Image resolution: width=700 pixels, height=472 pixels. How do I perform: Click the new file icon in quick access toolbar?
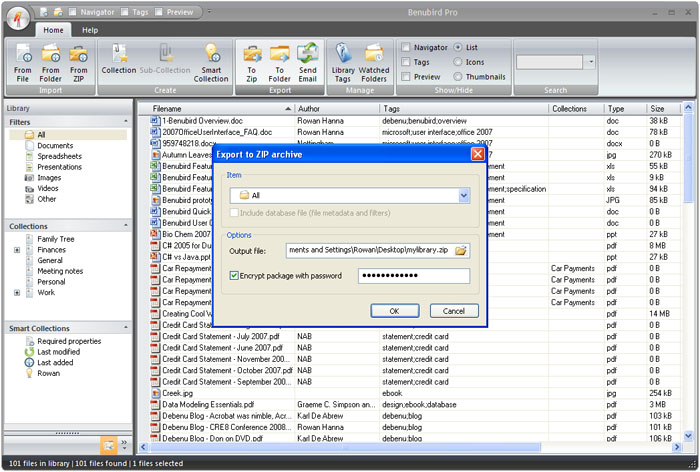point(44,12)
